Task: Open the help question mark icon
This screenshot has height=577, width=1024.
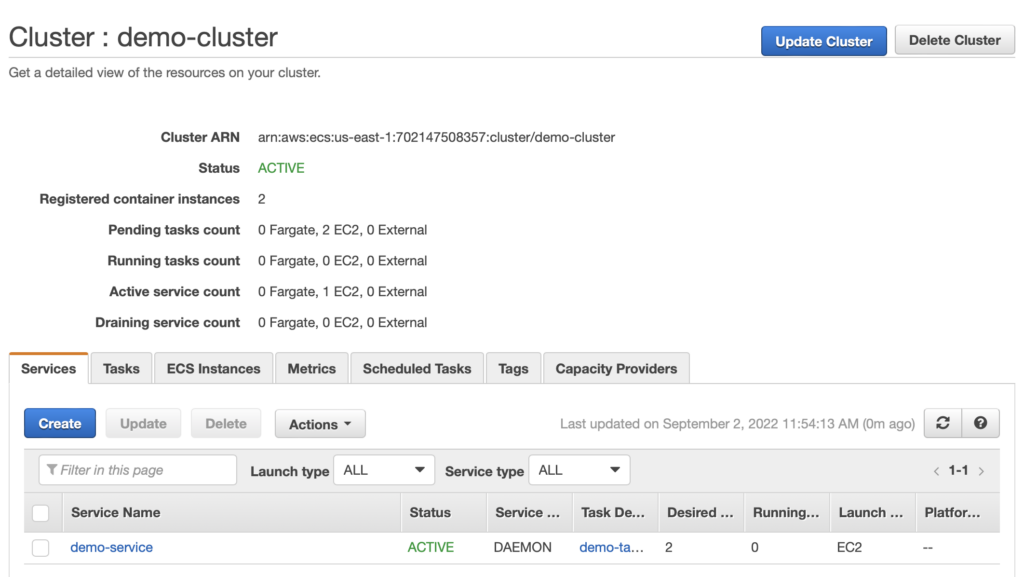Action: [x=980, y=423]
